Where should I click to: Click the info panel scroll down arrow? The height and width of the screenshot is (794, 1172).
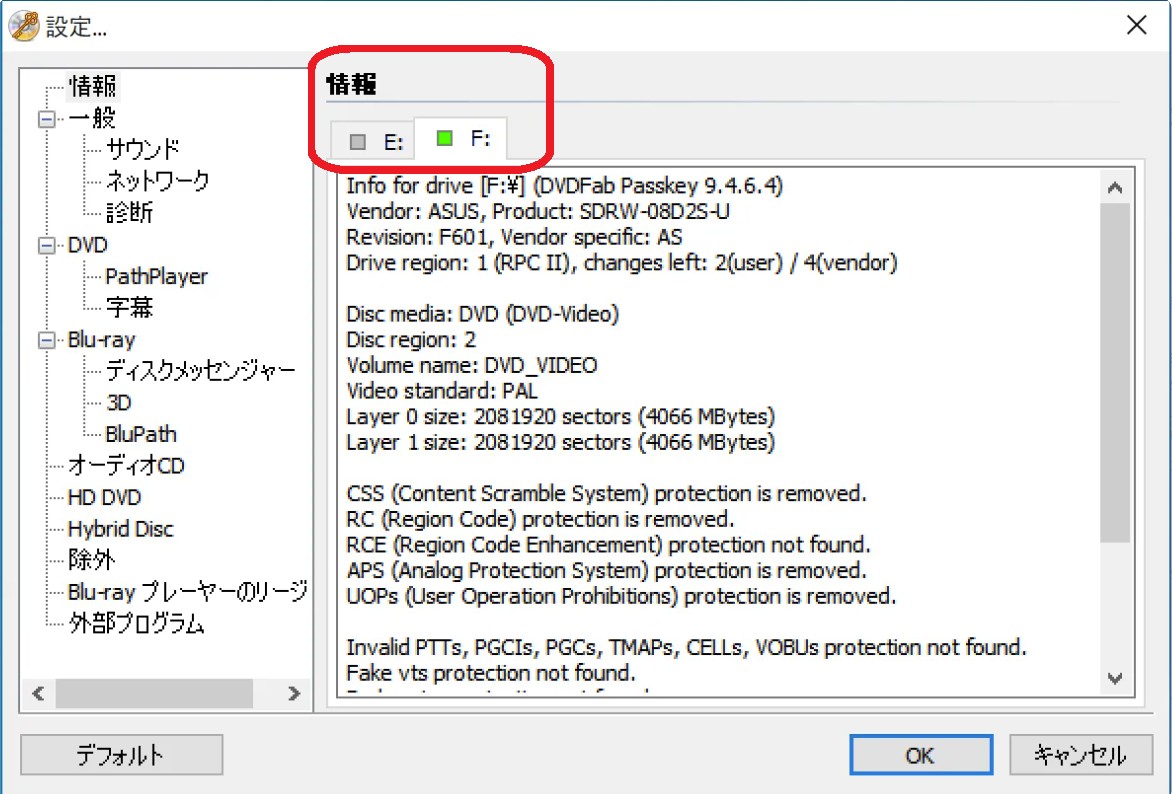point(1115,679)
